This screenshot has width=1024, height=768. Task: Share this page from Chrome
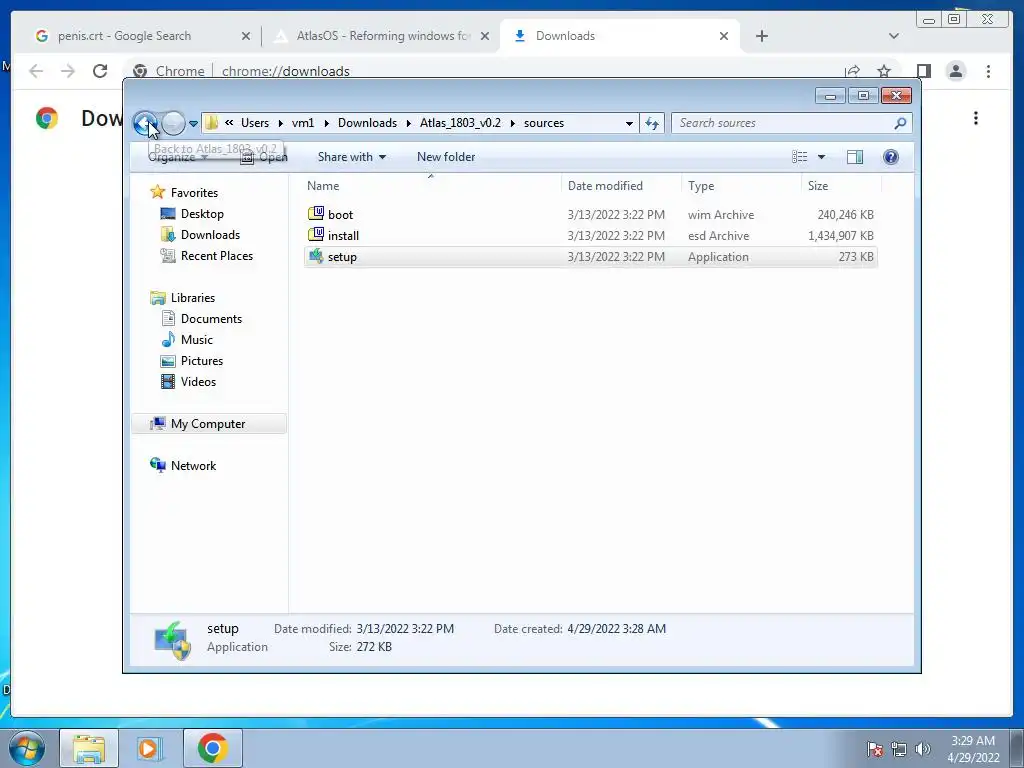click(852, 71)
